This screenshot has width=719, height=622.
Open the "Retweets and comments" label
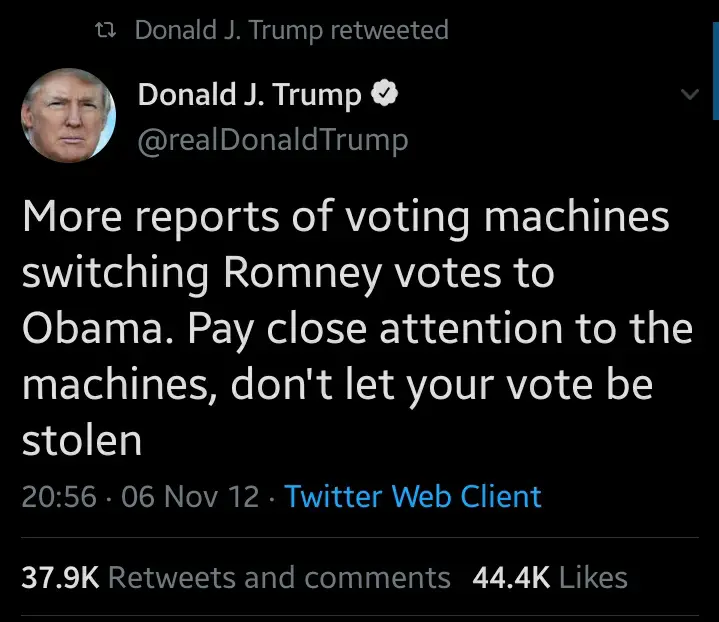[279, 577]
